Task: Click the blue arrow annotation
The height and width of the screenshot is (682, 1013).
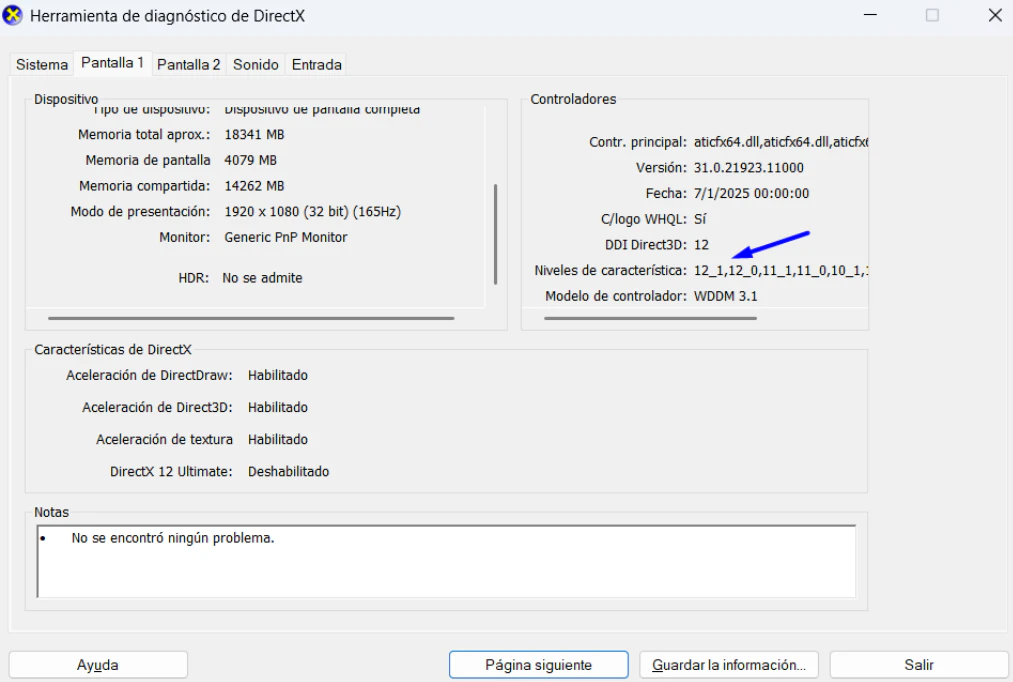Action: click(770, 246)
